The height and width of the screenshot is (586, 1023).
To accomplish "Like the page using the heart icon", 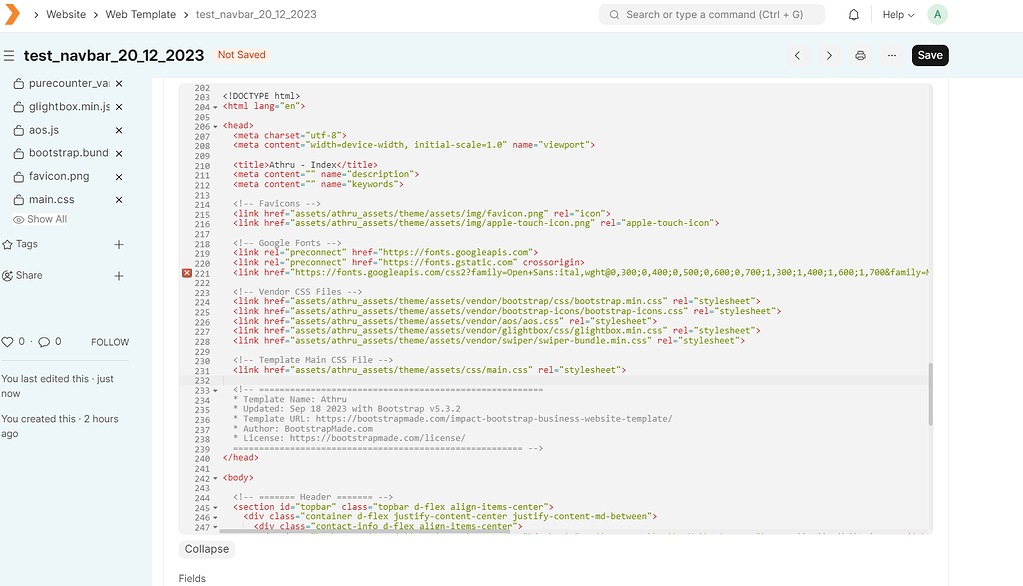I will pos(8,341).
